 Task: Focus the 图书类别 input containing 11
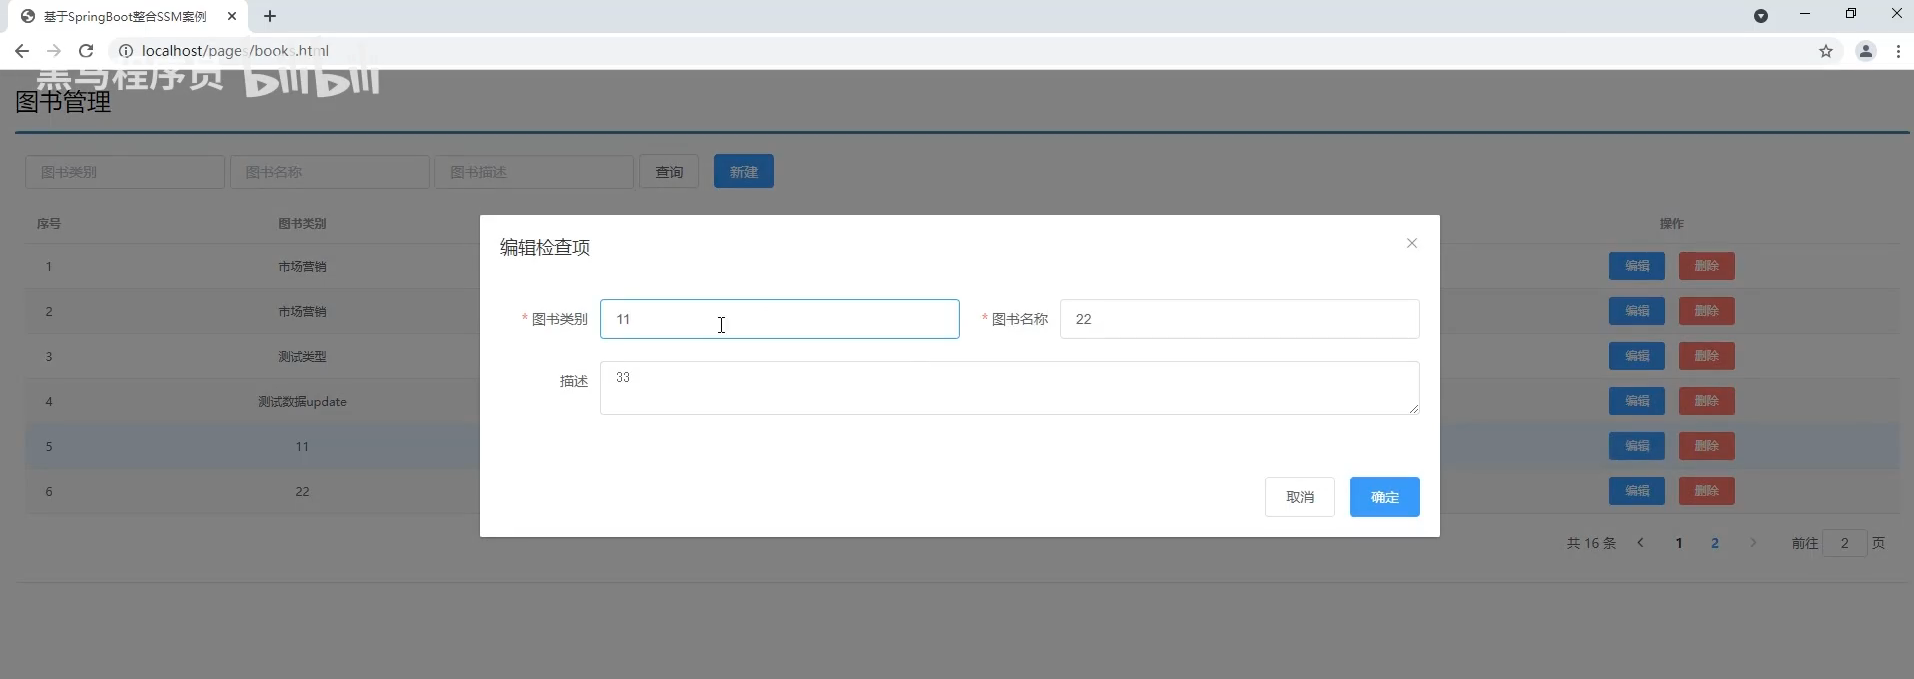pos(779,319)
